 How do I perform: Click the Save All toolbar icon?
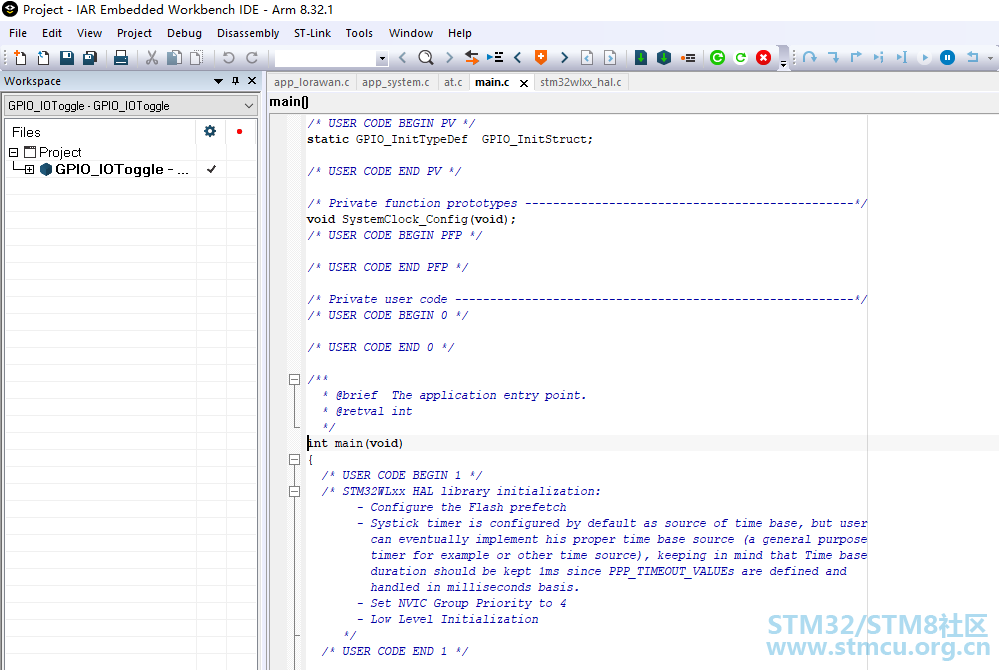[x=90, y=58]
